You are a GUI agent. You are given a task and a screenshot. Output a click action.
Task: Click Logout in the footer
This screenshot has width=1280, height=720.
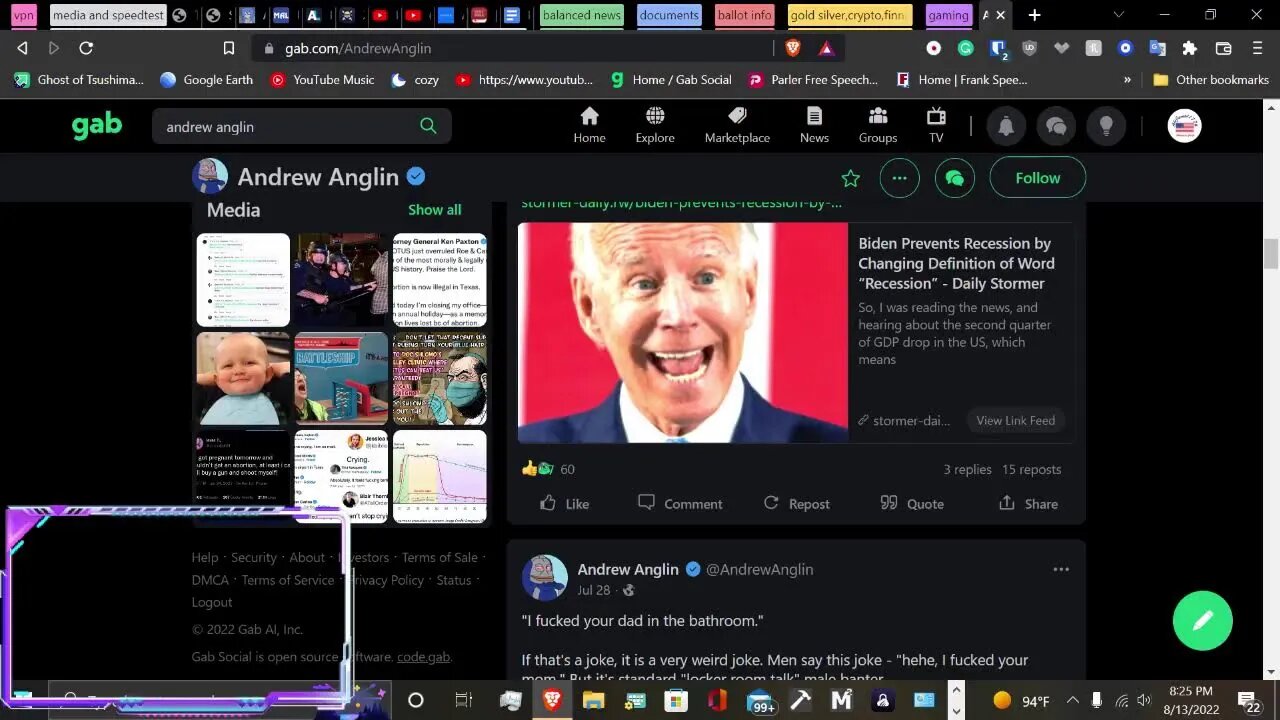(212, 602)
